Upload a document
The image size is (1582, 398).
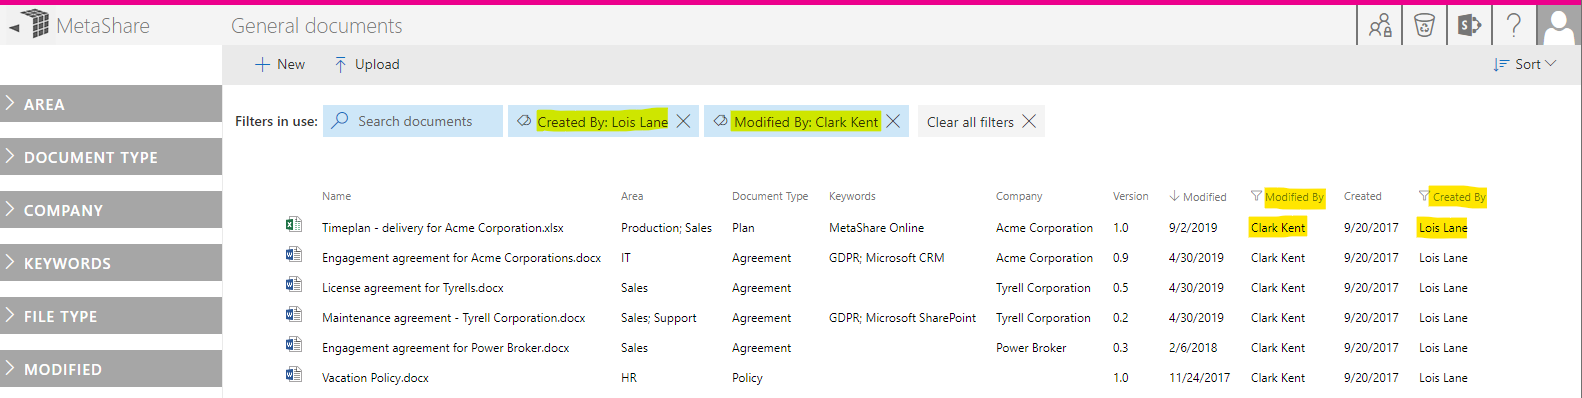pos(366,64)
